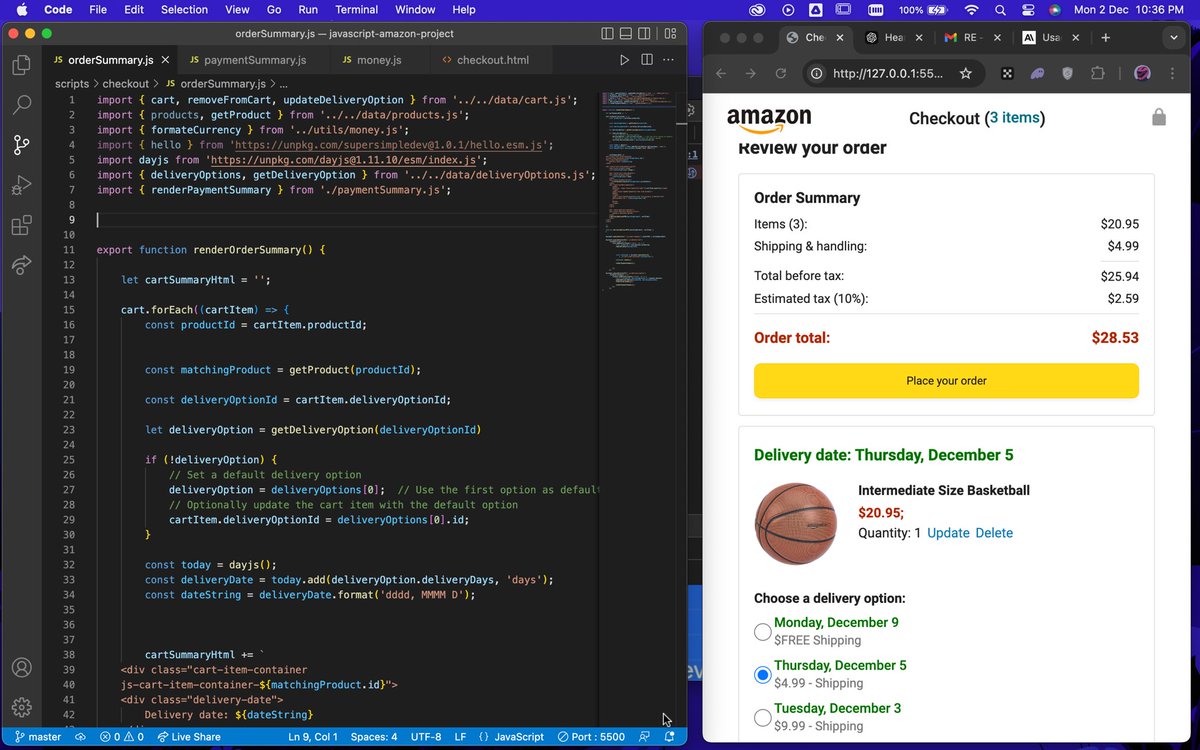Open the errors and warnings counter
The width and height of the screenshot is (1200, 750).
(122, 737)
